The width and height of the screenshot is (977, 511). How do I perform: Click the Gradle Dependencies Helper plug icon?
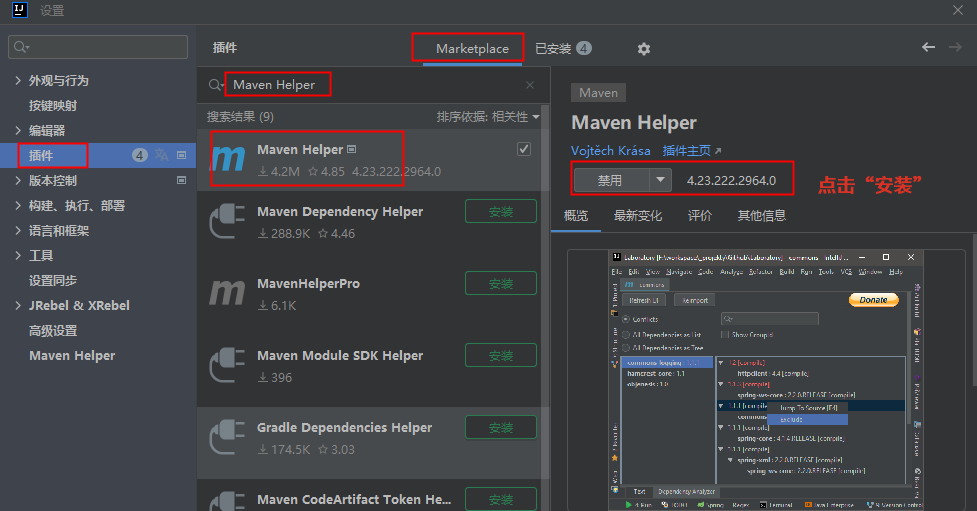click(x=227, y=437)
